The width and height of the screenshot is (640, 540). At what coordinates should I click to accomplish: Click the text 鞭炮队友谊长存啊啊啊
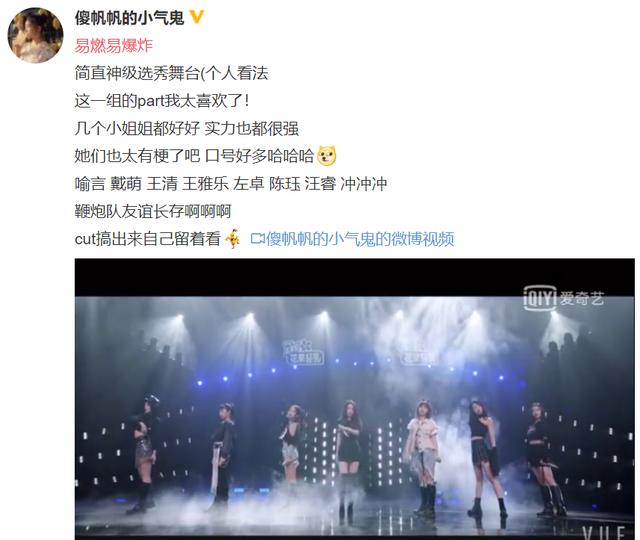(x=153, y=211)
